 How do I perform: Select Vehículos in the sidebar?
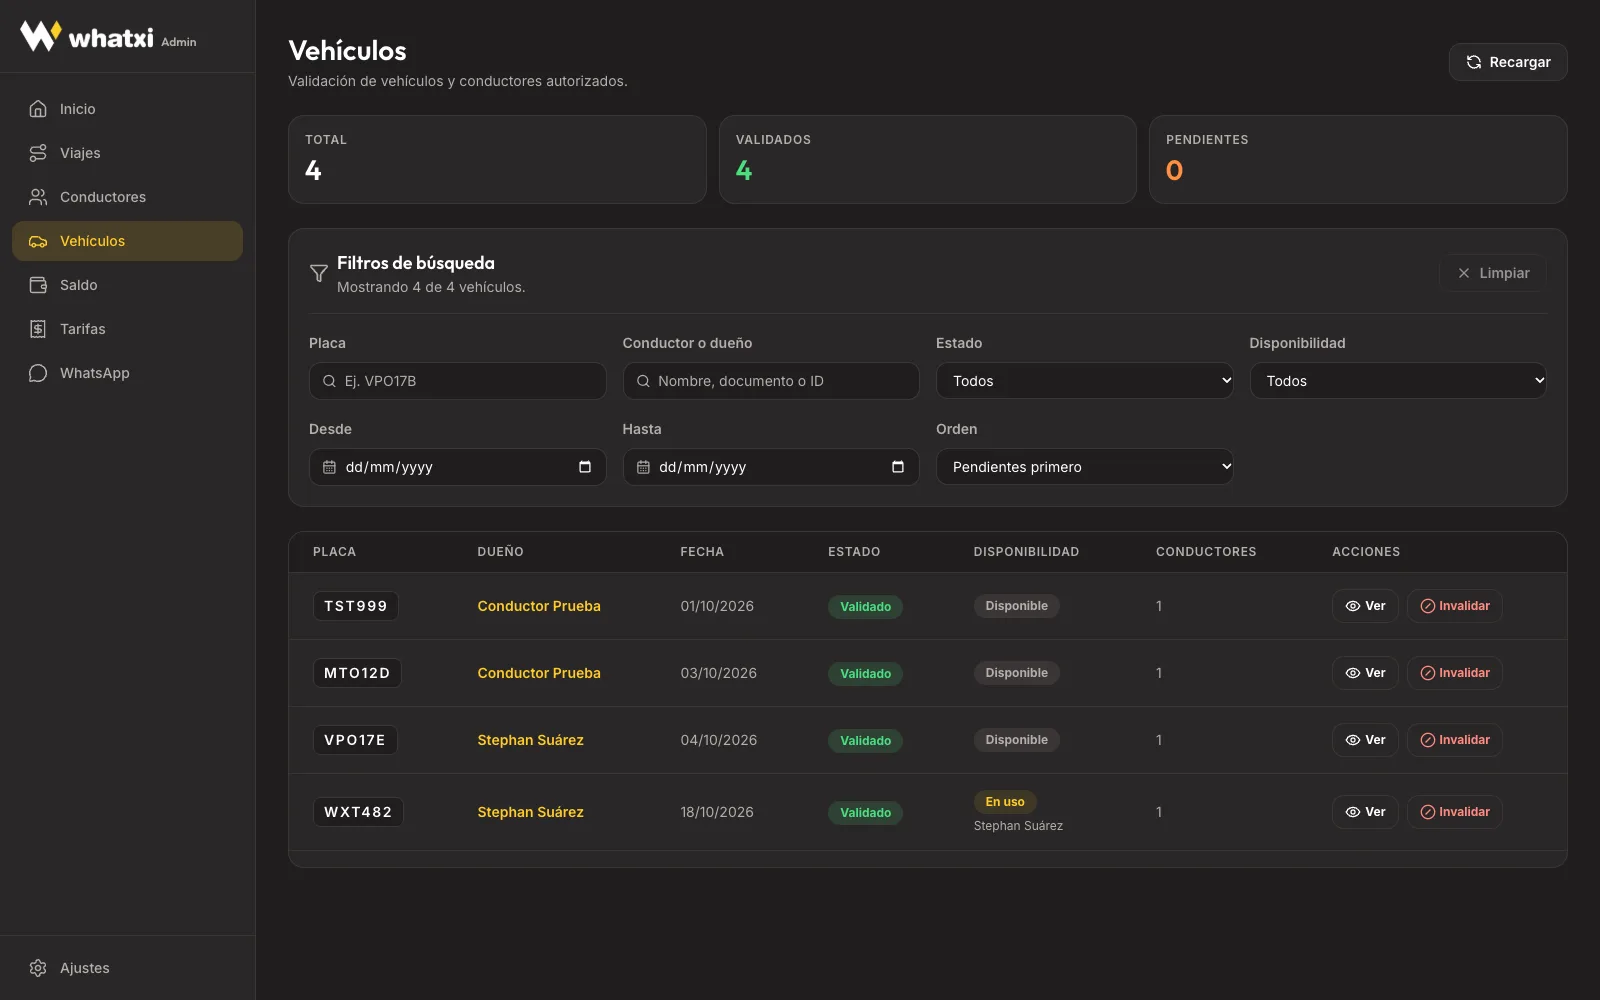pyautogui.click(x=127, y=241)
